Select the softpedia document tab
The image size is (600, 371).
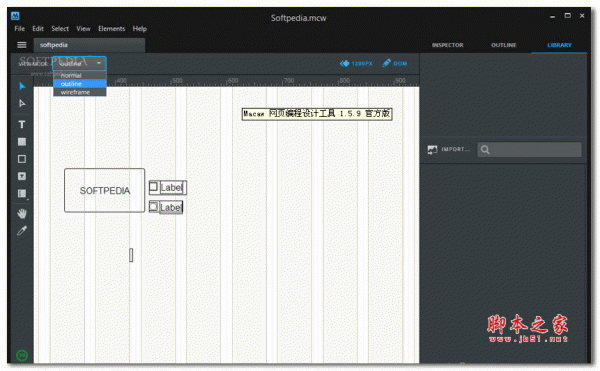click(89, 45)
